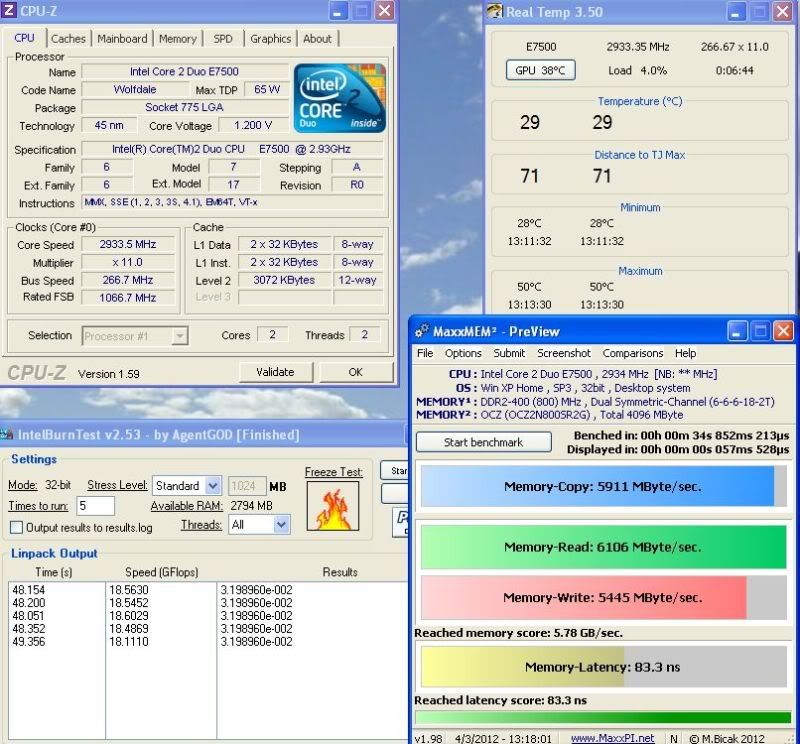The height and width of the screenshot is (744, 800).
Task: Click the Memory-Write 5445 MByte/sec bar
Action: tap(604, 598)
